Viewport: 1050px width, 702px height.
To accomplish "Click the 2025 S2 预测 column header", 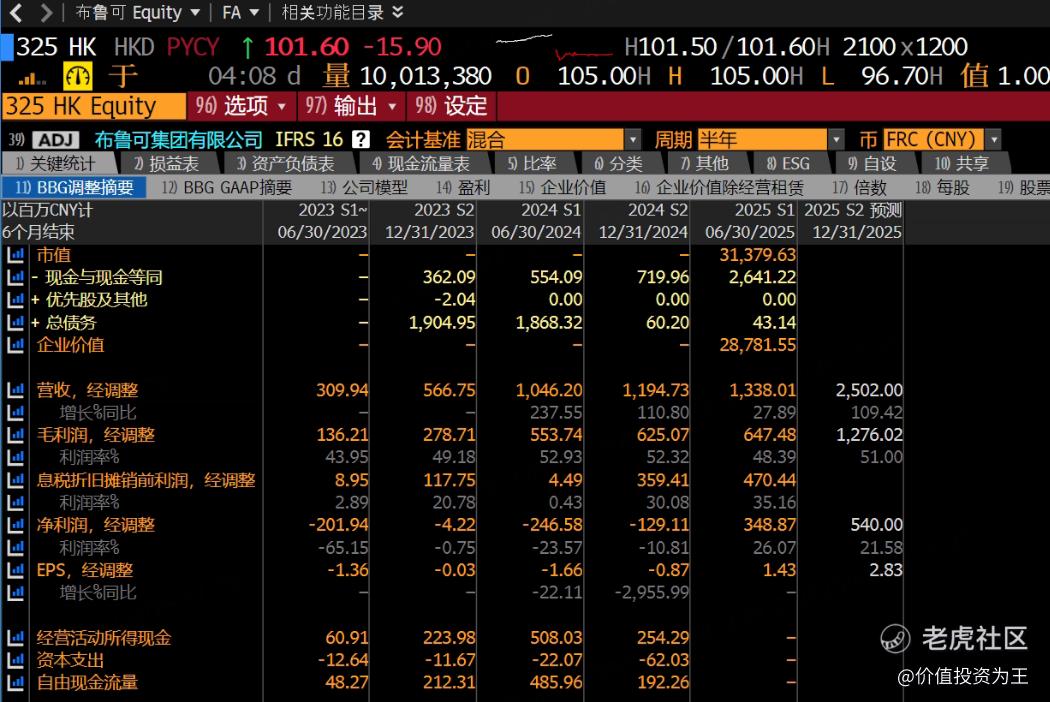I will click(851, 221).
